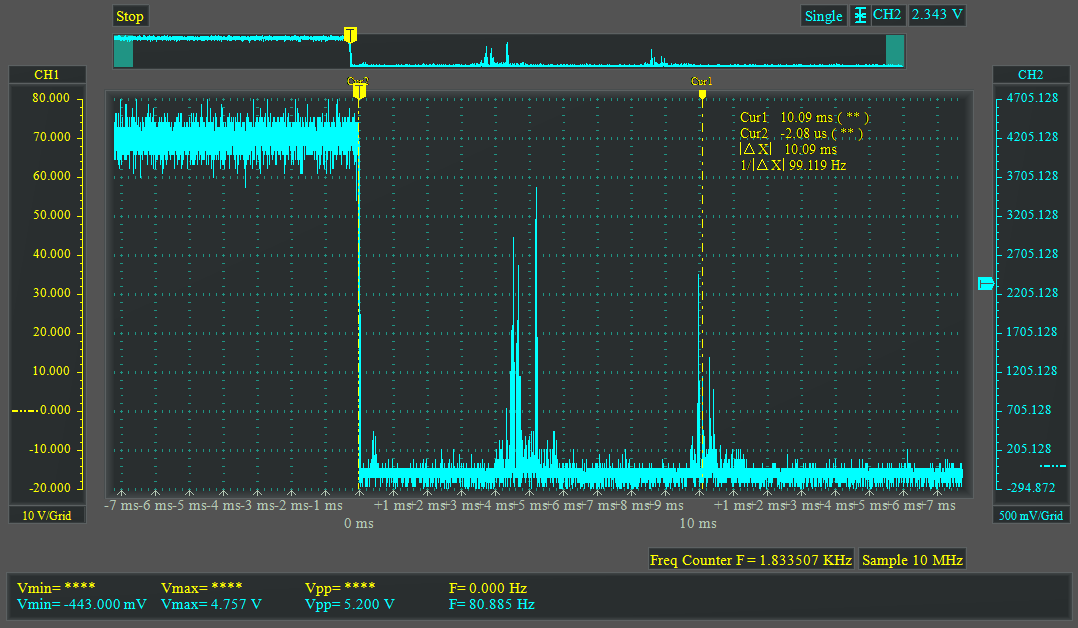Click the 4705.128 CH2 scale value
This screenshot has height=628, width=1078.
click(x=1032, y=98)
